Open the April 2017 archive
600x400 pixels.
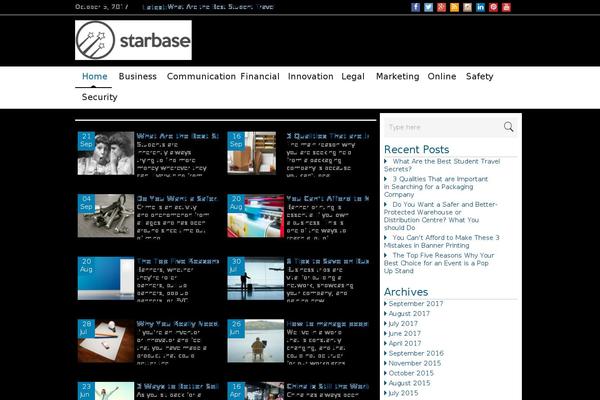point(405,343)
